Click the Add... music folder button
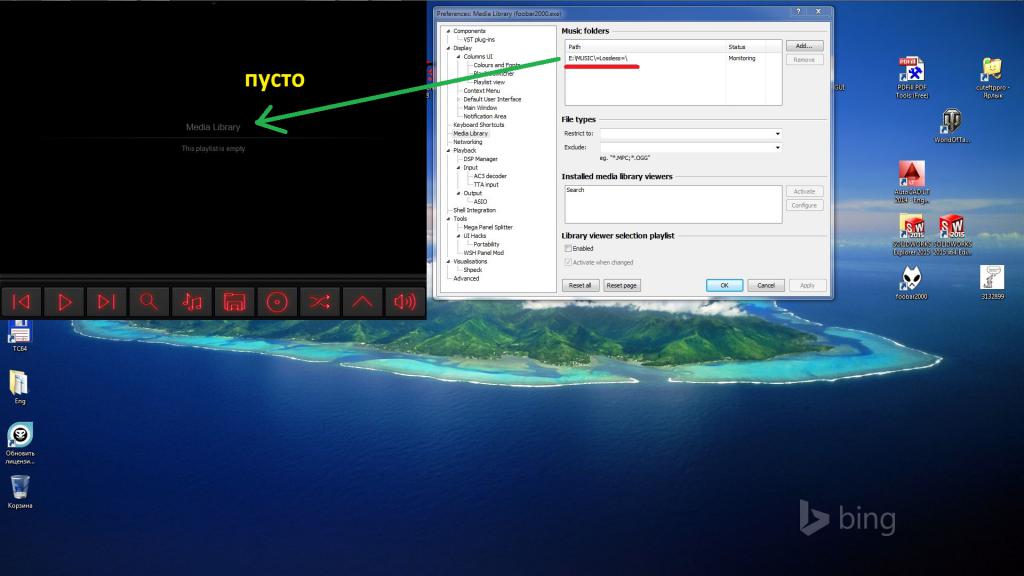 click(x=803, y=46)
